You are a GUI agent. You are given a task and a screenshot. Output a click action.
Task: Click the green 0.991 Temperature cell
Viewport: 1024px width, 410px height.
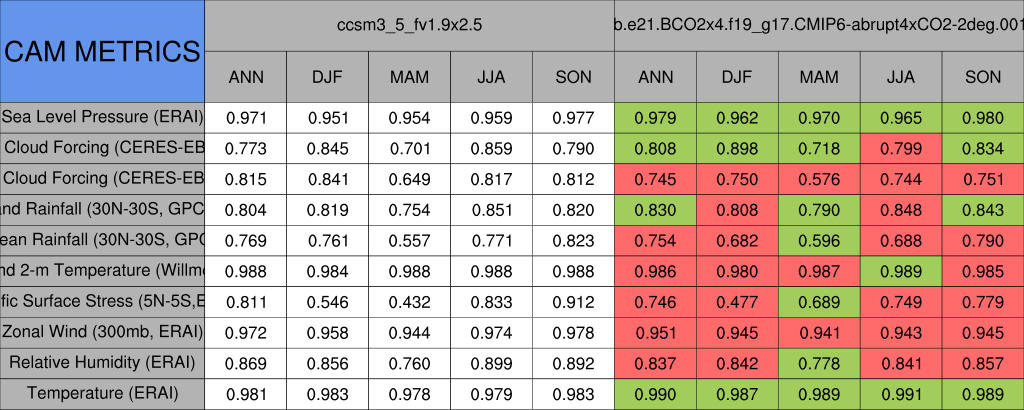click(x=901, y=393)
